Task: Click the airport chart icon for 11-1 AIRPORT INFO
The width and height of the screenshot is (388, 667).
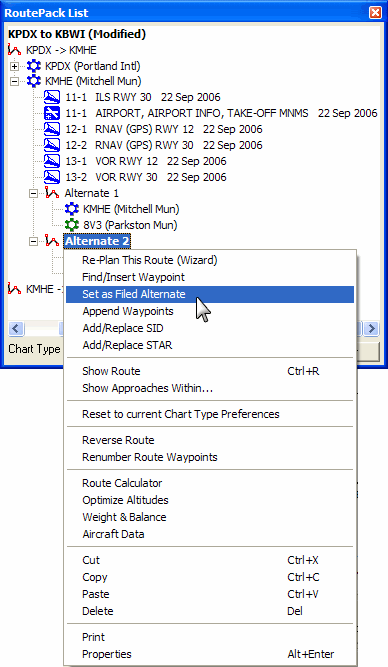Action: (52, 113)
